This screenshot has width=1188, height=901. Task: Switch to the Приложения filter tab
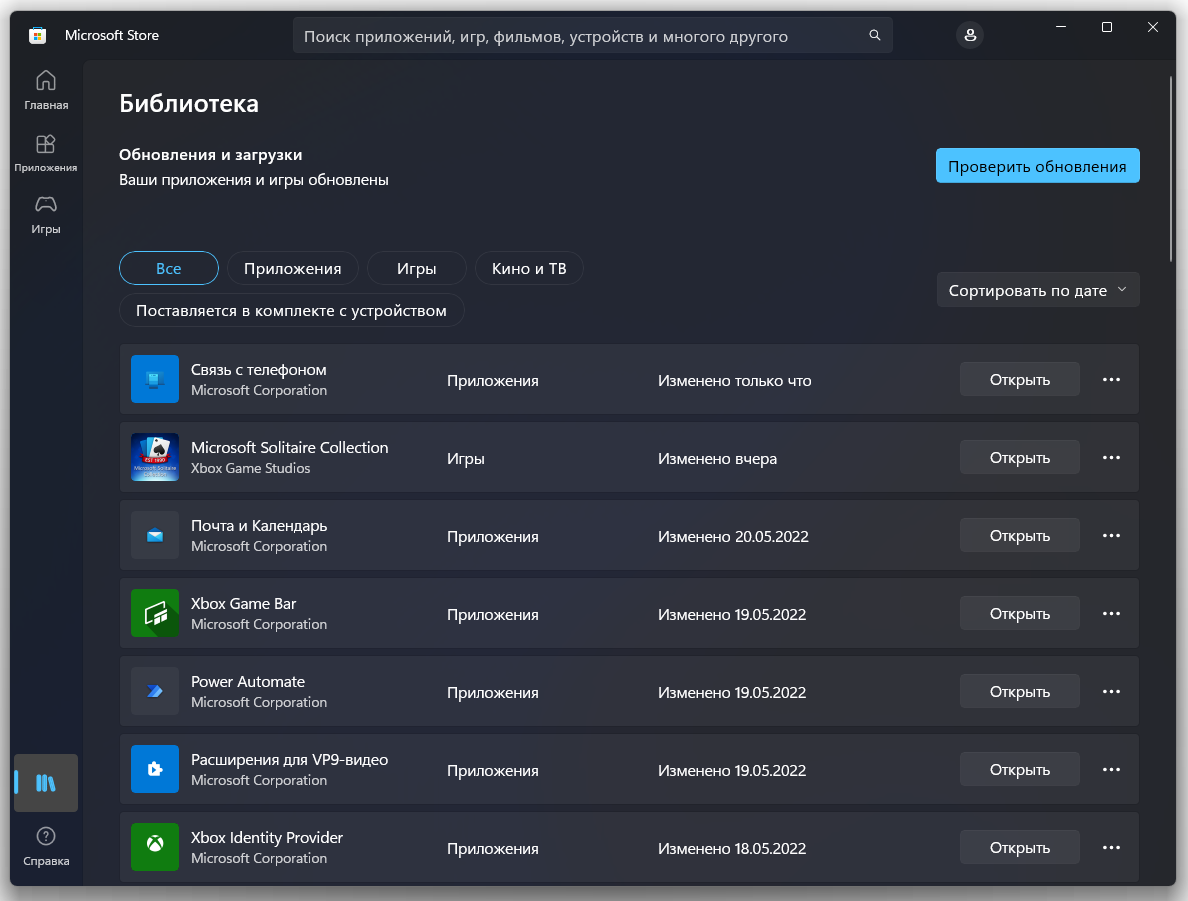292,268
